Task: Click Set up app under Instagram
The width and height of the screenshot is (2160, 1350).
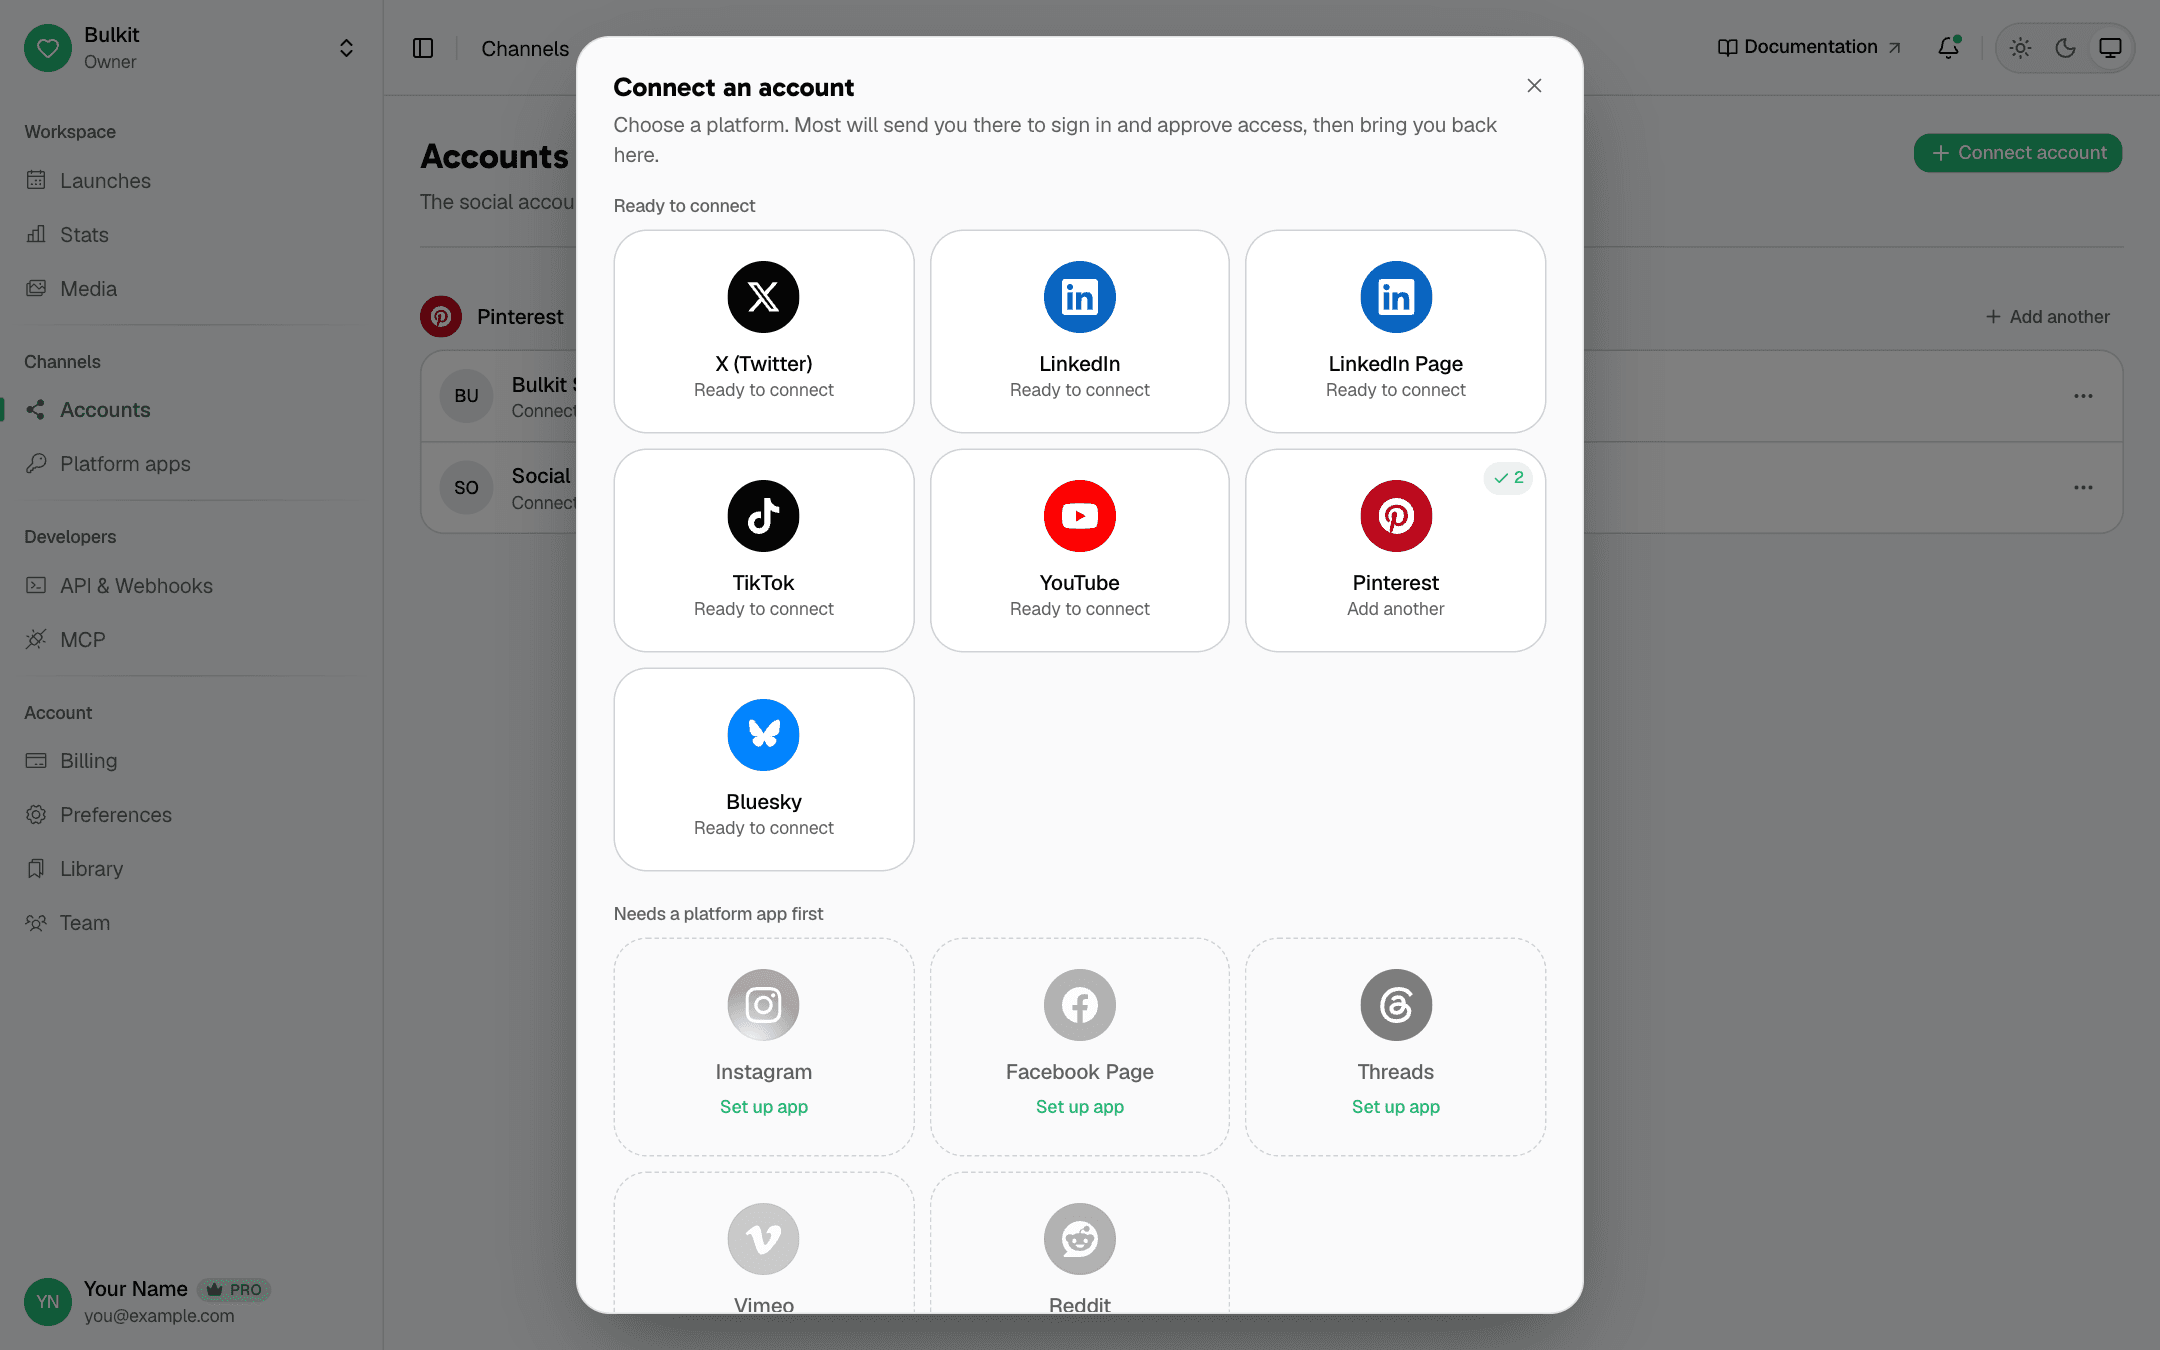Action: click(x=763, y=1107)
